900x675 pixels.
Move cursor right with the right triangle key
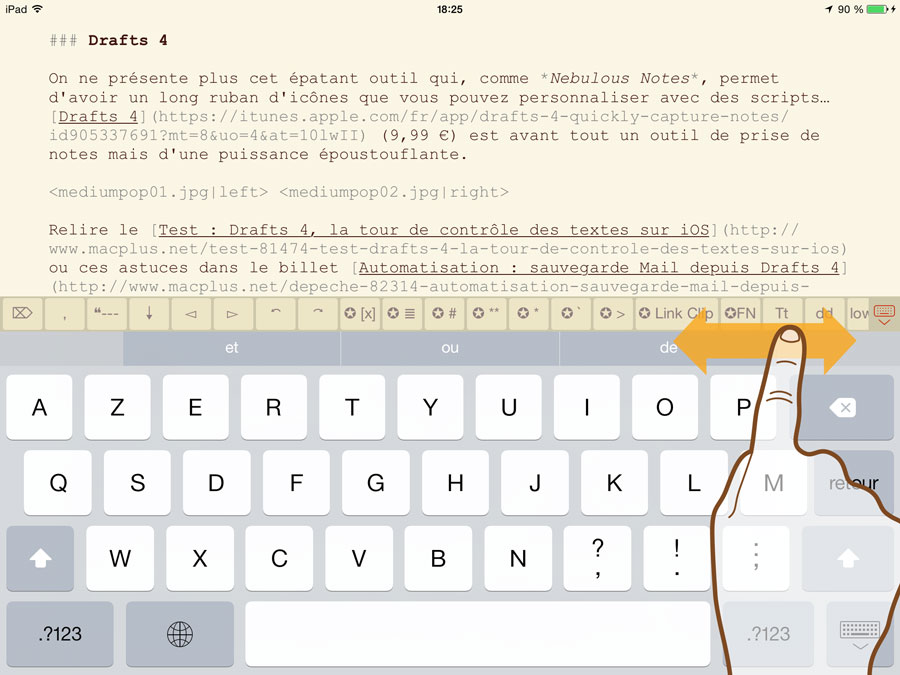[232, 313]
